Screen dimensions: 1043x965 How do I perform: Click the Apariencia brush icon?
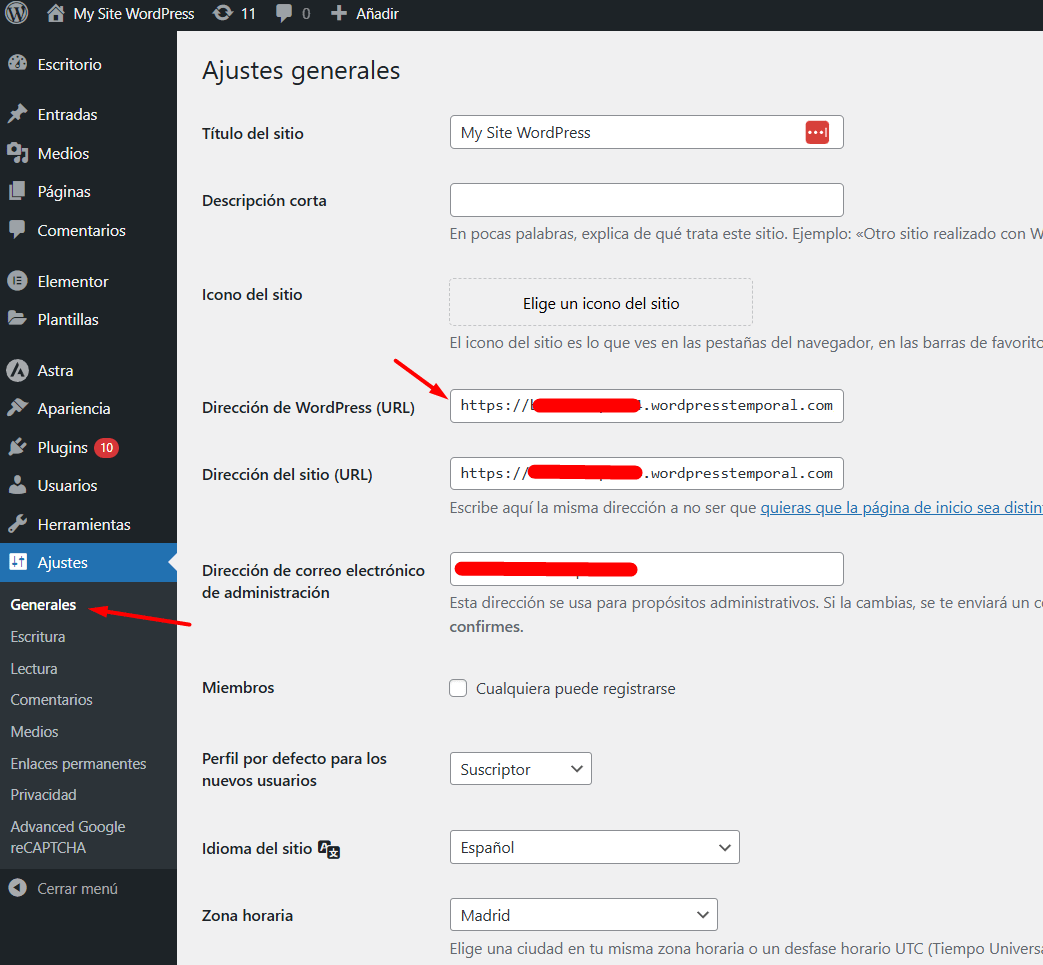coord(18,408)
